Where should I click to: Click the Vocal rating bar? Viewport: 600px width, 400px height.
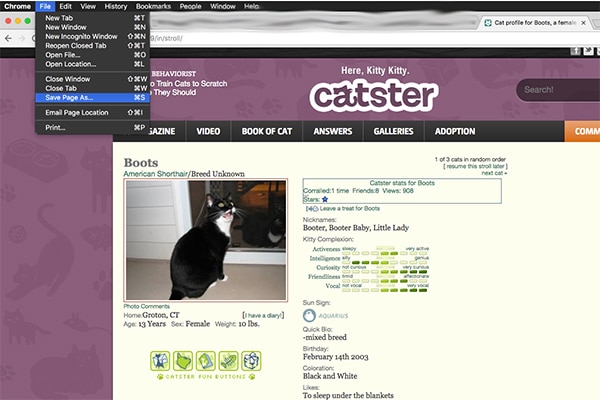coord(385,290)
